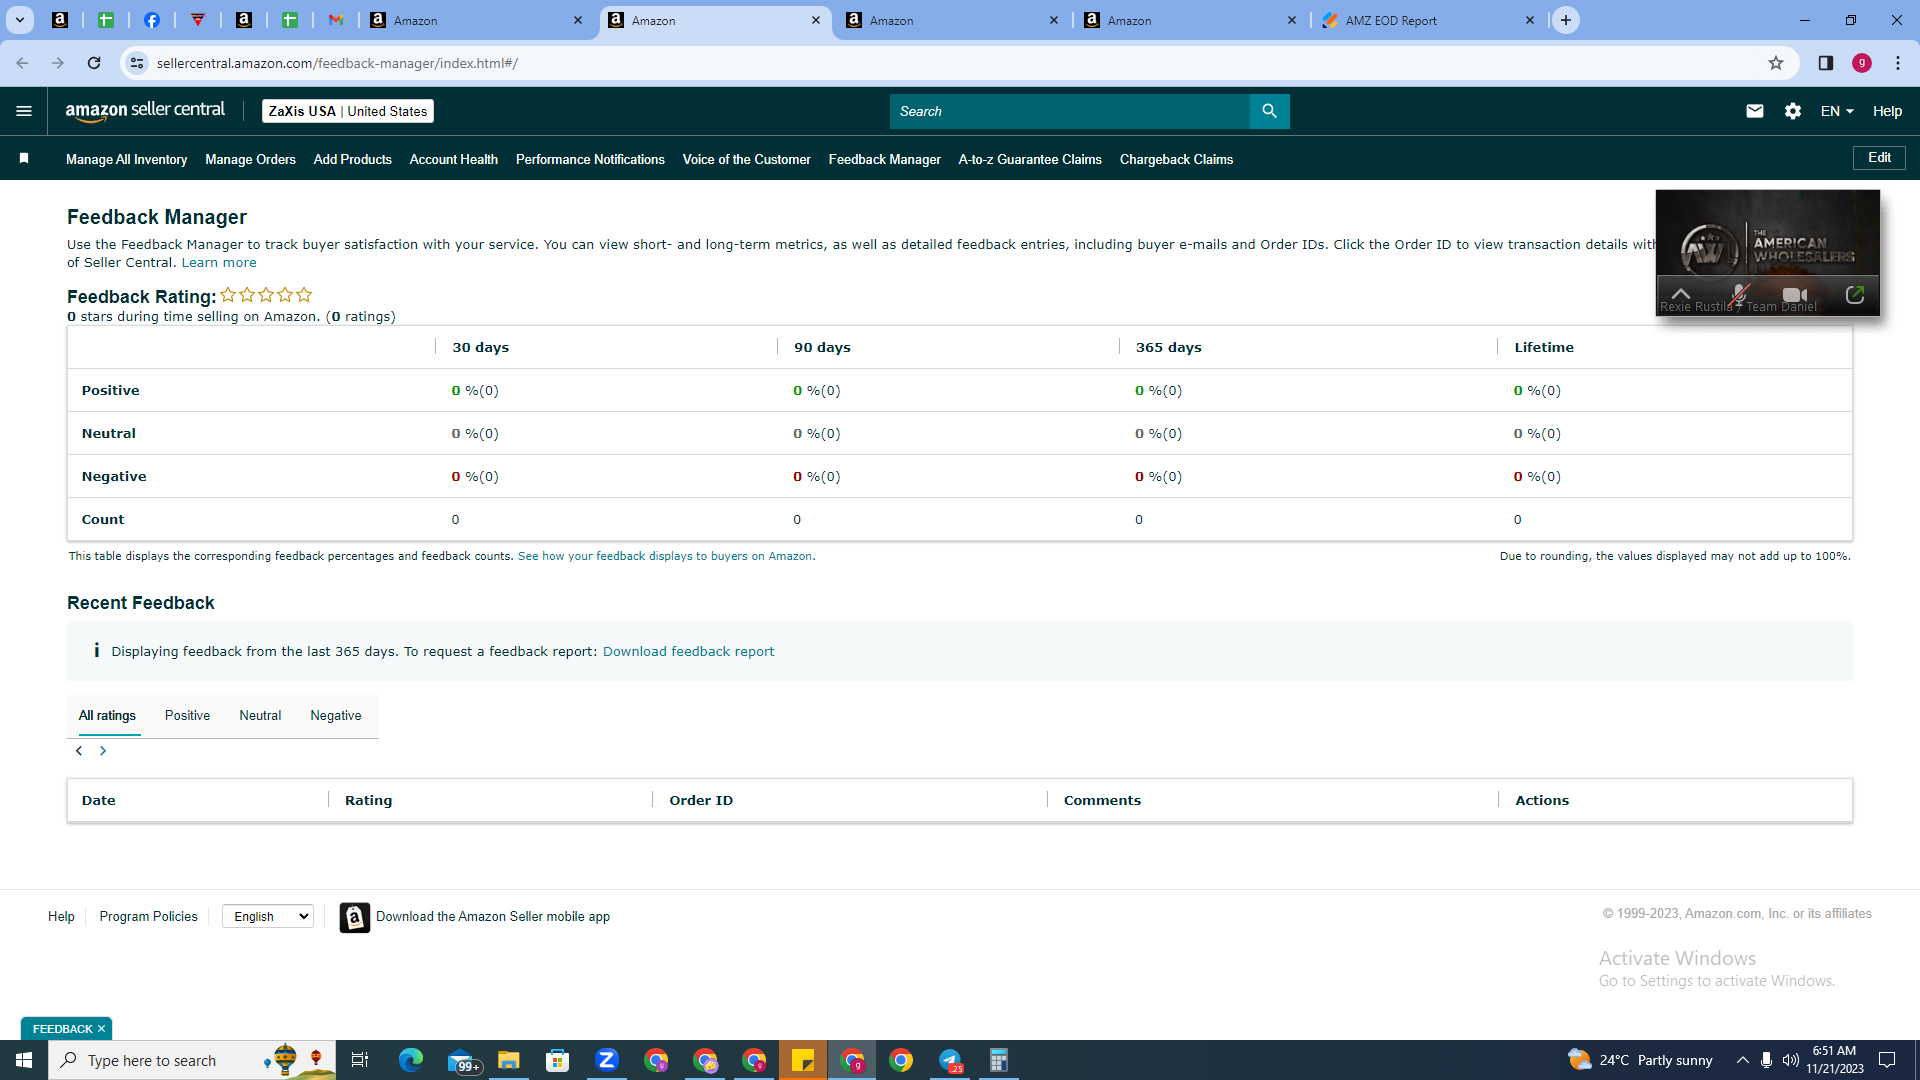
Task: Open the English language select box
Action: pos(268,917)
